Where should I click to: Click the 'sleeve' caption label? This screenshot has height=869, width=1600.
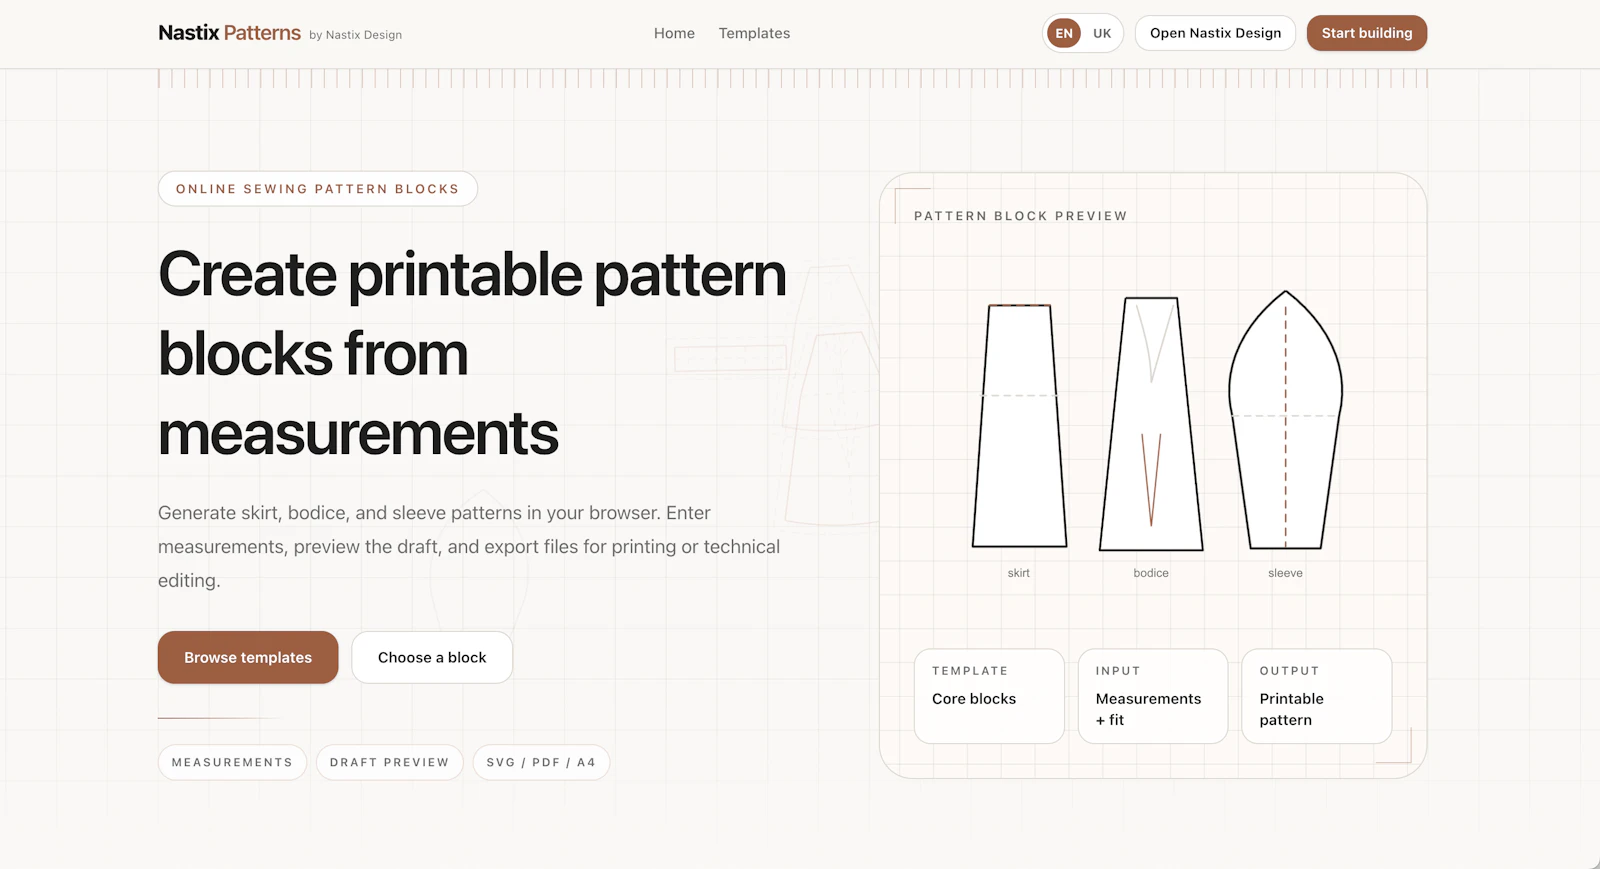tap(1285, 573)
